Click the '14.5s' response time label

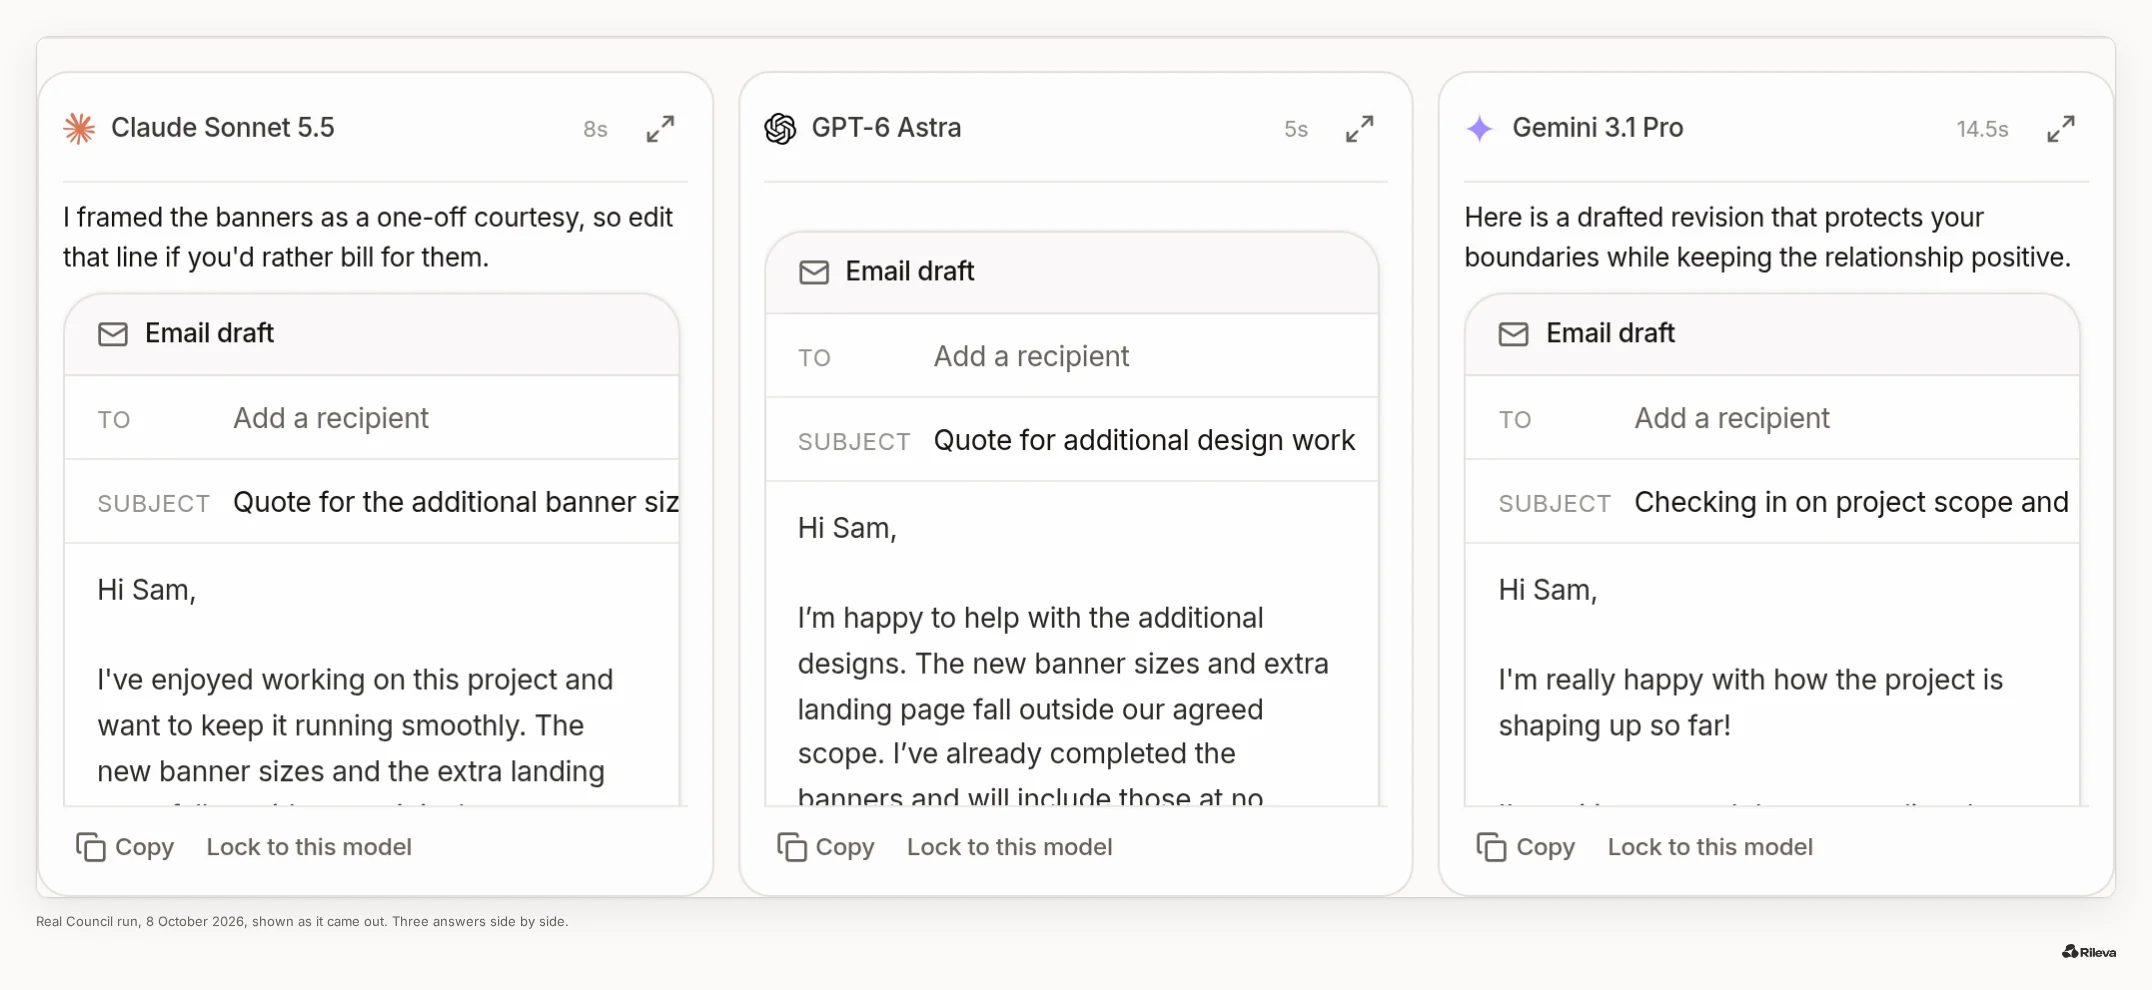coord(1982,129)
